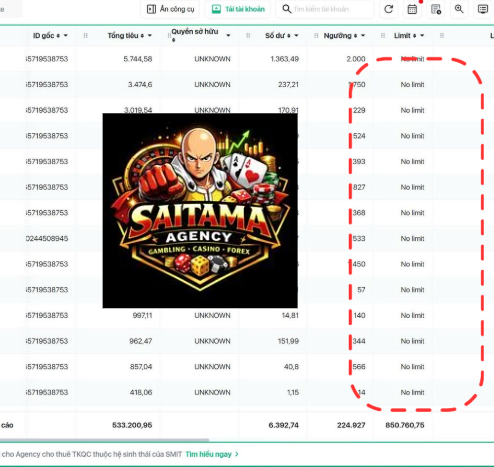Viewport: 494px width, 467px height.
Task: Click the report settings document icon
Action: pos(436,9)
